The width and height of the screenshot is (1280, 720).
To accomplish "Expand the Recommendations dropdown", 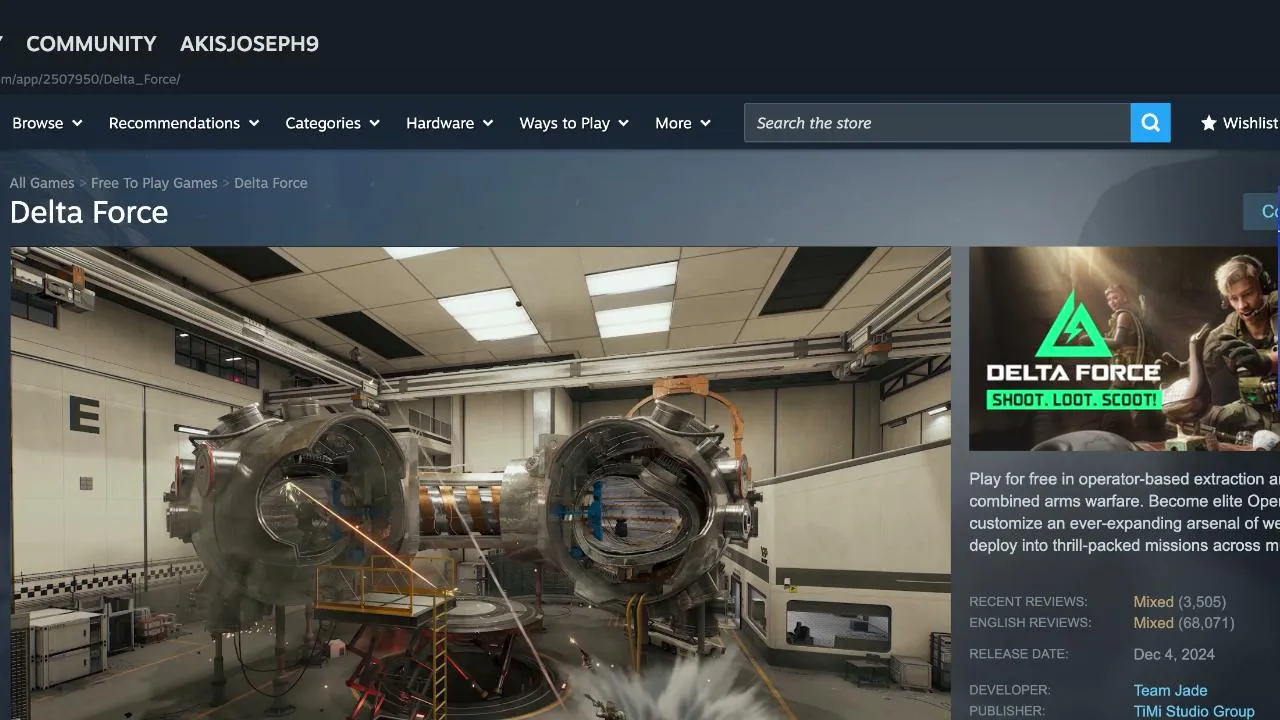I will pos(184,123).
